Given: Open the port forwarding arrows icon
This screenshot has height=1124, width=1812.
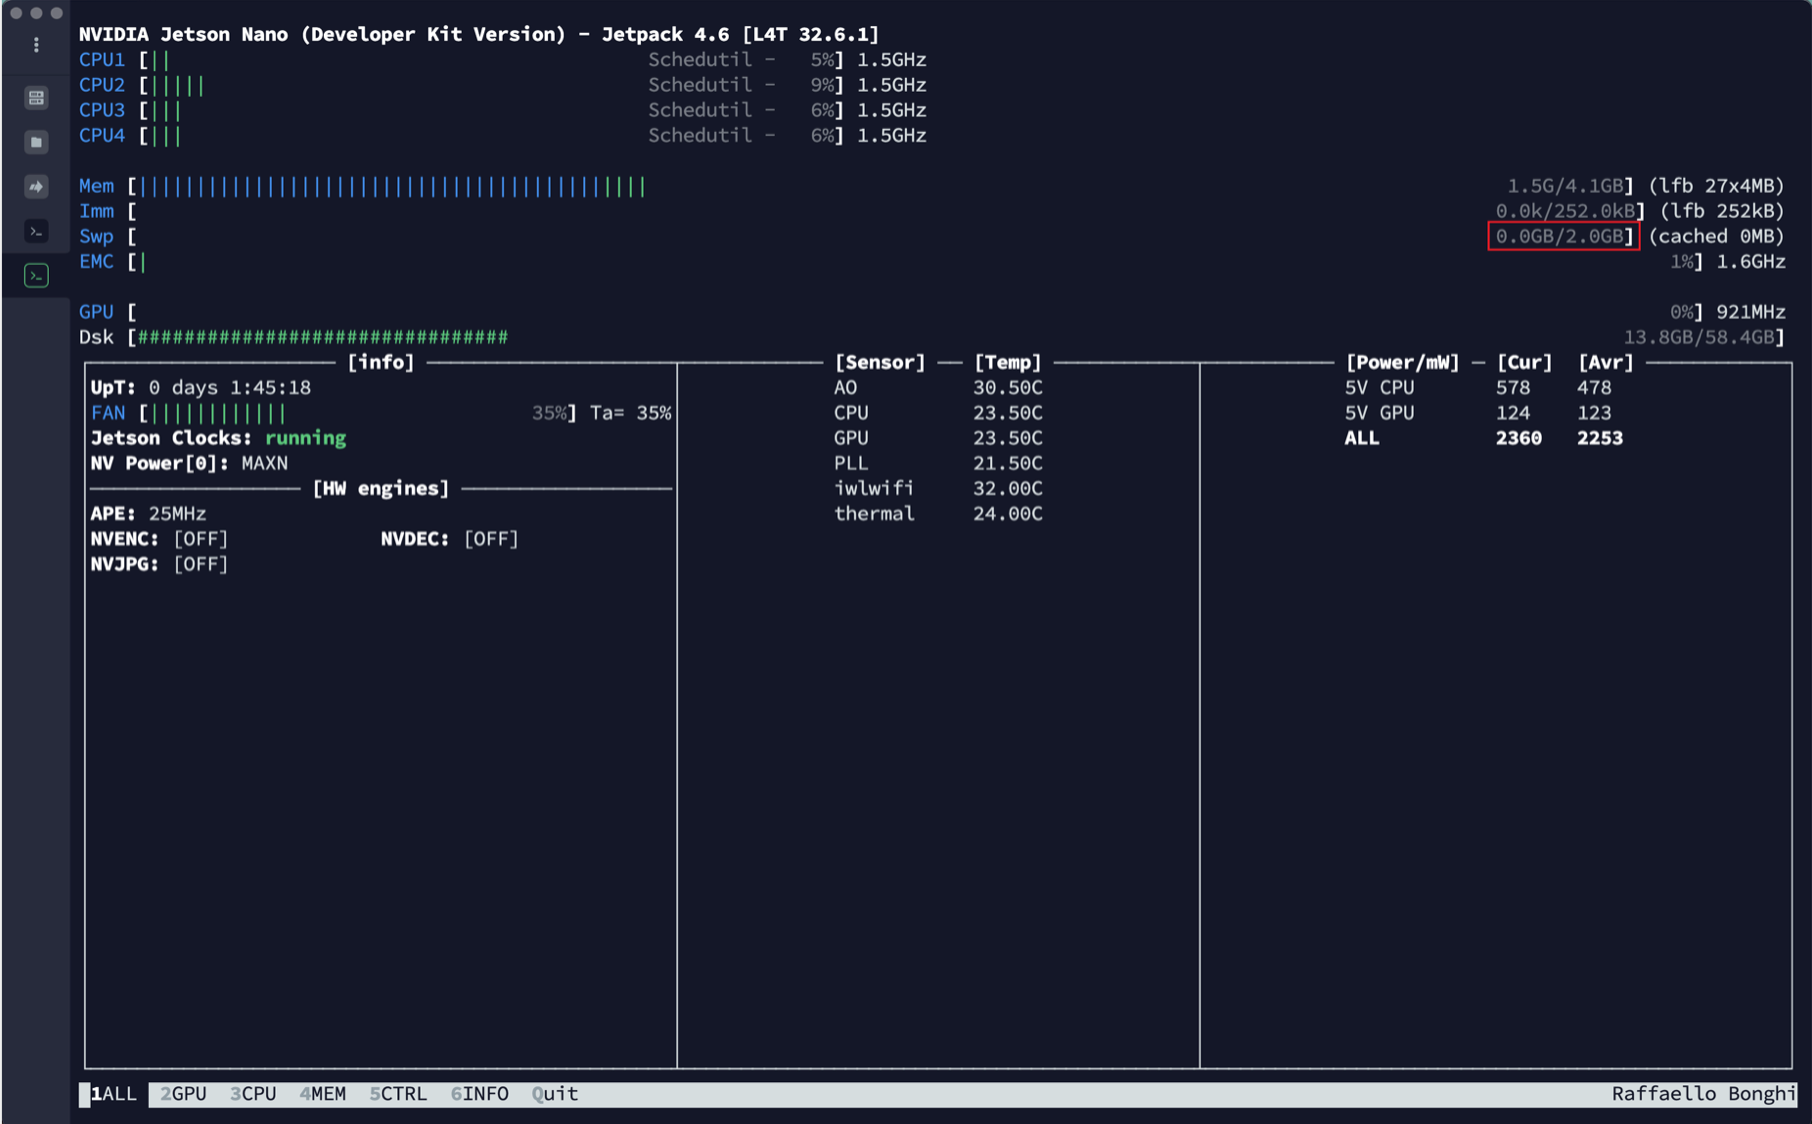Looking at the screenshot, I should pos(36,186).
